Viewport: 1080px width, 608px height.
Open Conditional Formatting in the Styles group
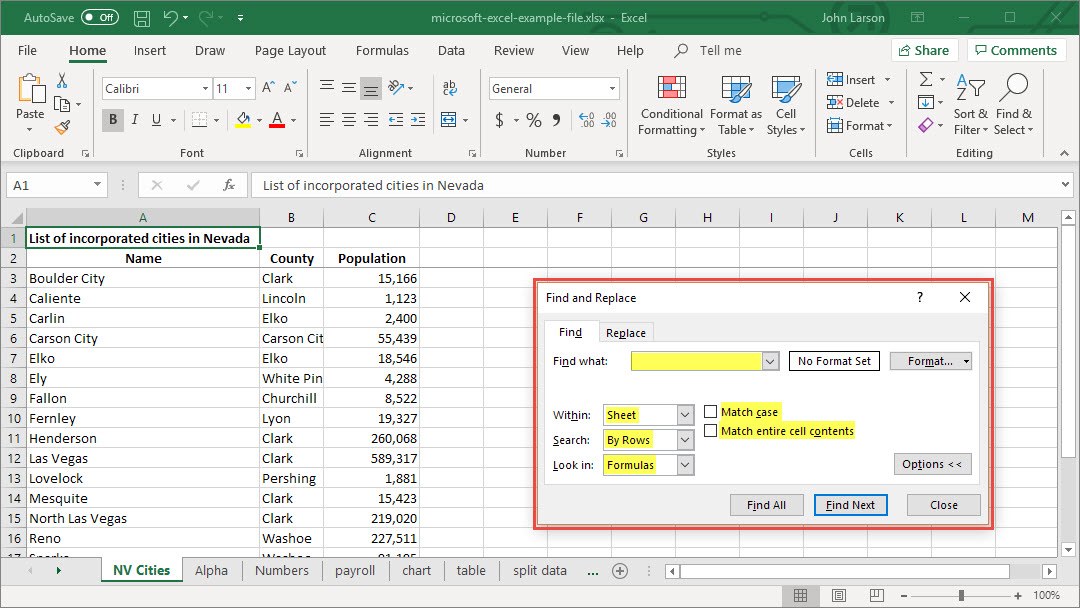point(671,105)
